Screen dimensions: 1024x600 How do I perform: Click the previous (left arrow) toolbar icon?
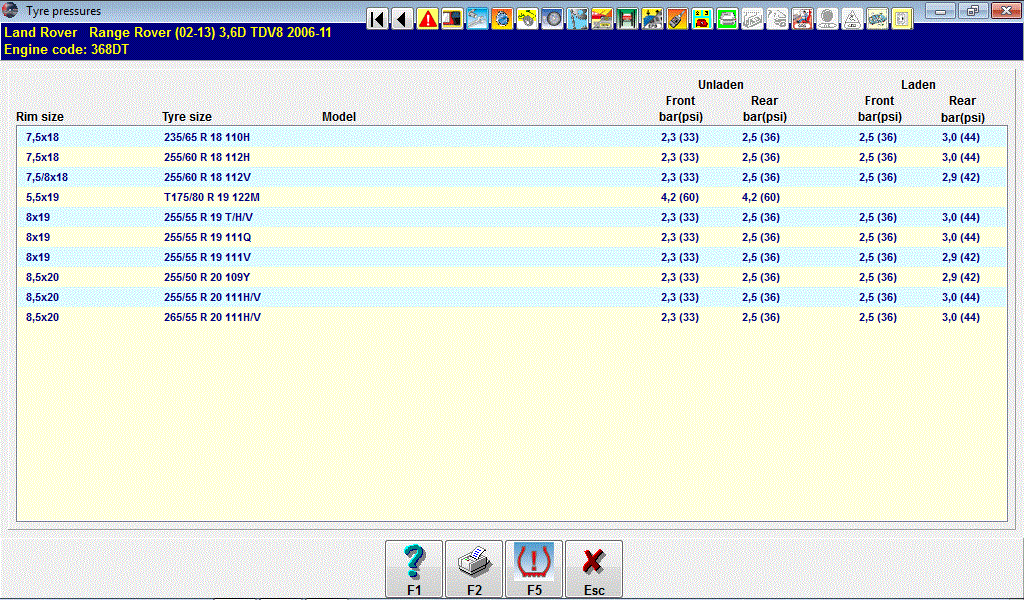click(403, 19)
